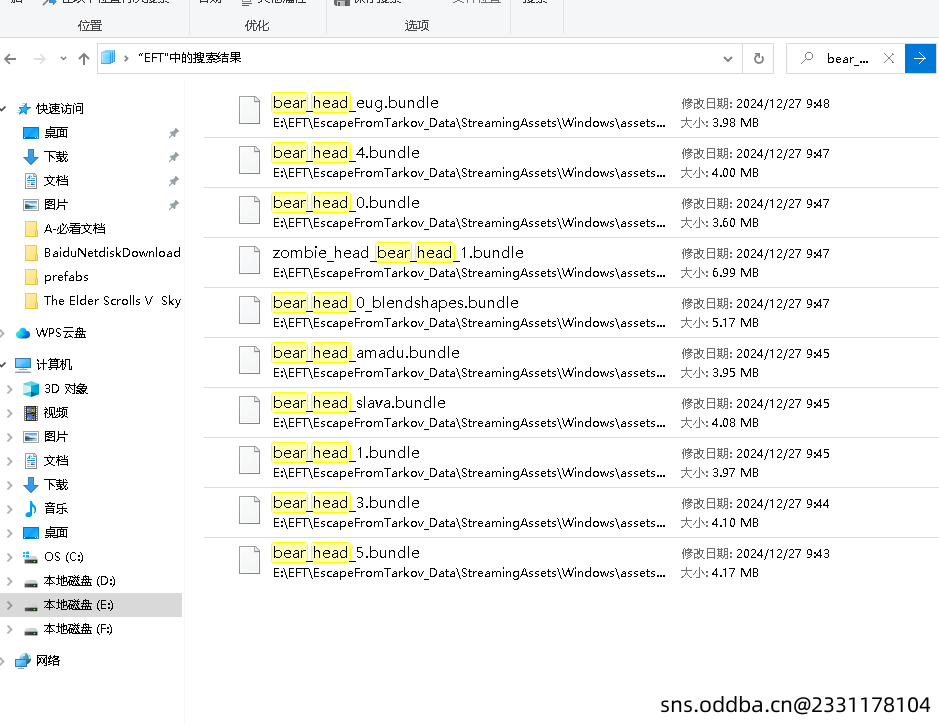939x725 pixels.
Task: Click the back navigation arrow
Action: [11, 59]
